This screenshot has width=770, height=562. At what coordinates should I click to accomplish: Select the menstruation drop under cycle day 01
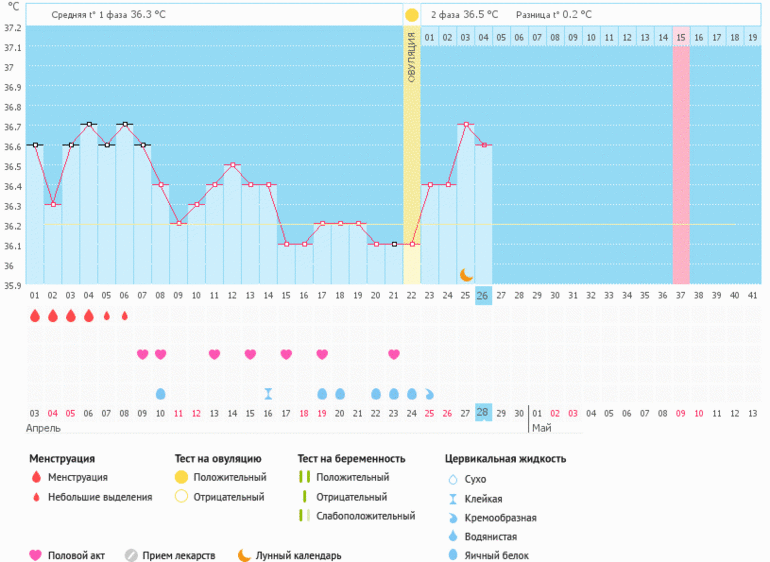[x=35, y=316]
